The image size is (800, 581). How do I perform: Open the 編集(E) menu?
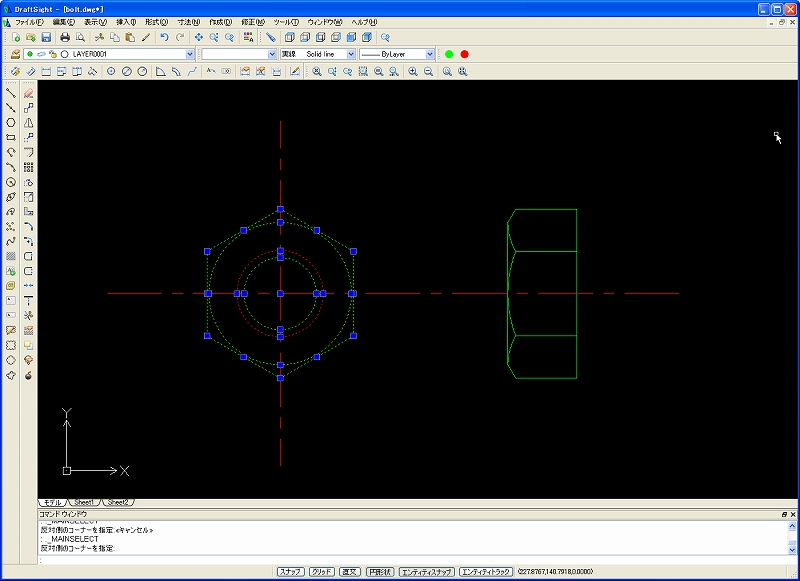click(64, 22)
